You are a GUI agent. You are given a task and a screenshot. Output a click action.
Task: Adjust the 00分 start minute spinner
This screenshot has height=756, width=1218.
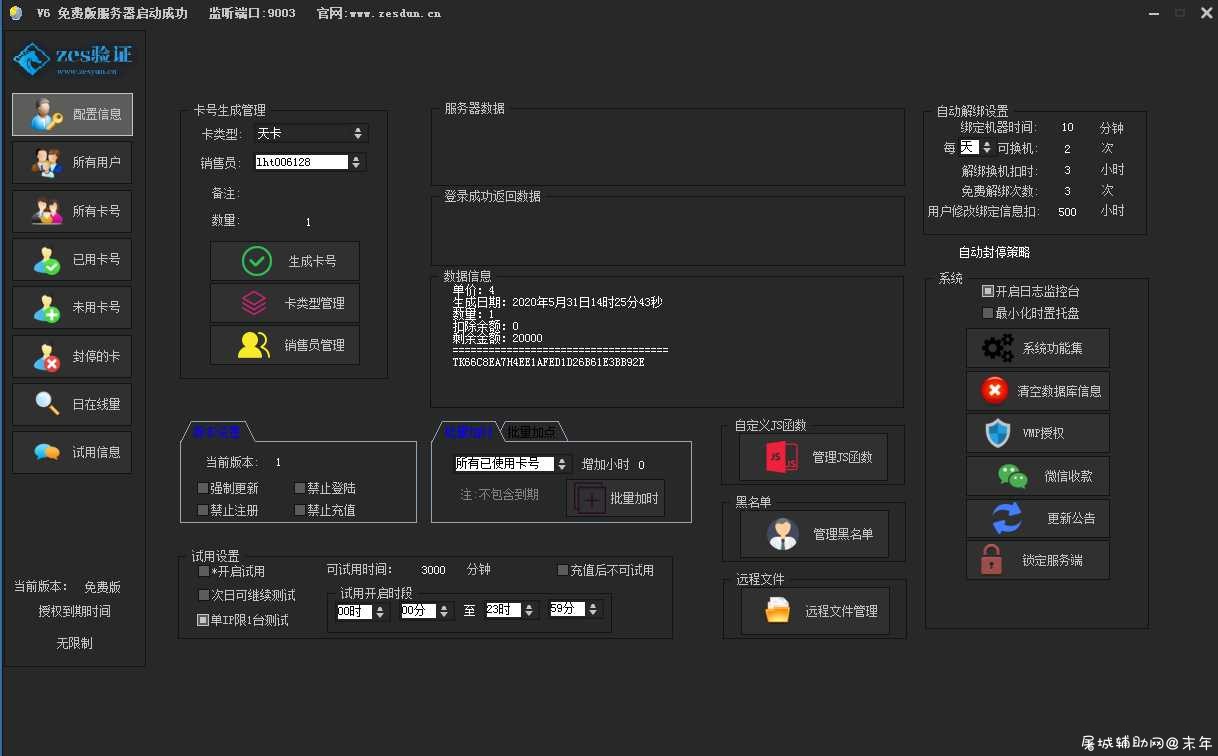[426, 610]
